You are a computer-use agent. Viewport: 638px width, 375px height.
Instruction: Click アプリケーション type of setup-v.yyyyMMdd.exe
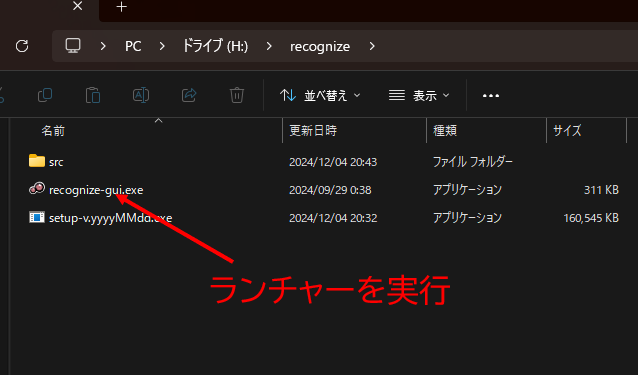click(467, 218)
